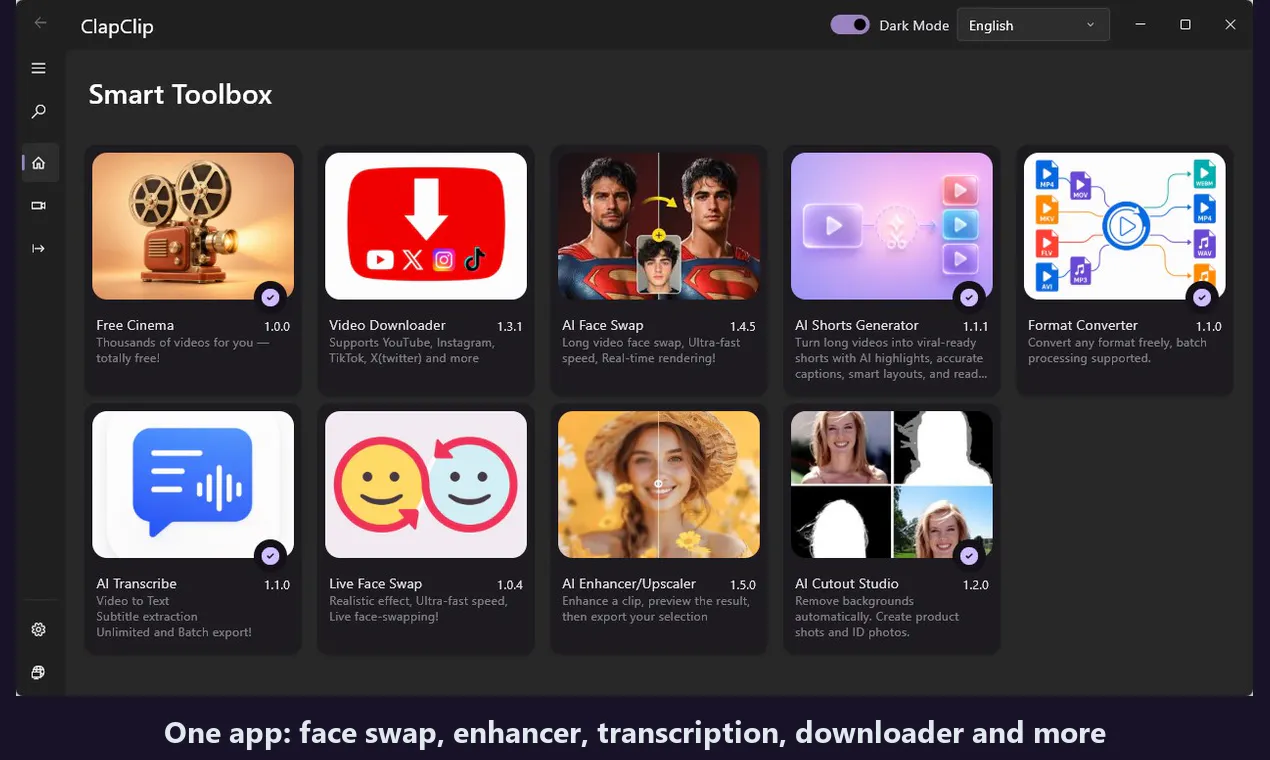Image resolution: width=1270 pixels, height=760 pixels.
Task: Close the ClapClip window
Action: click(1231, 25)
